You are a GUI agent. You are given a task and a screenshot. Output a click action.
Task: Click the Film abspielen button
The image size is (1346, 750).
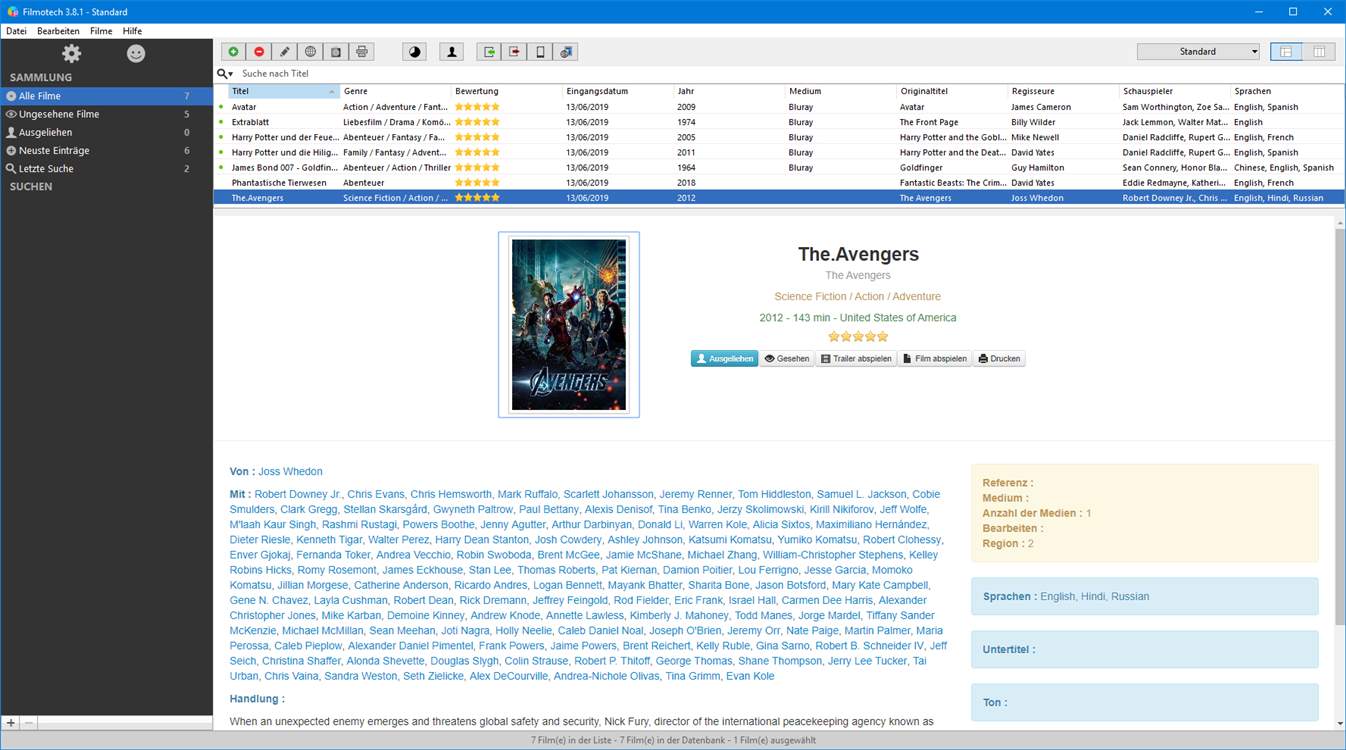point(935,359)
